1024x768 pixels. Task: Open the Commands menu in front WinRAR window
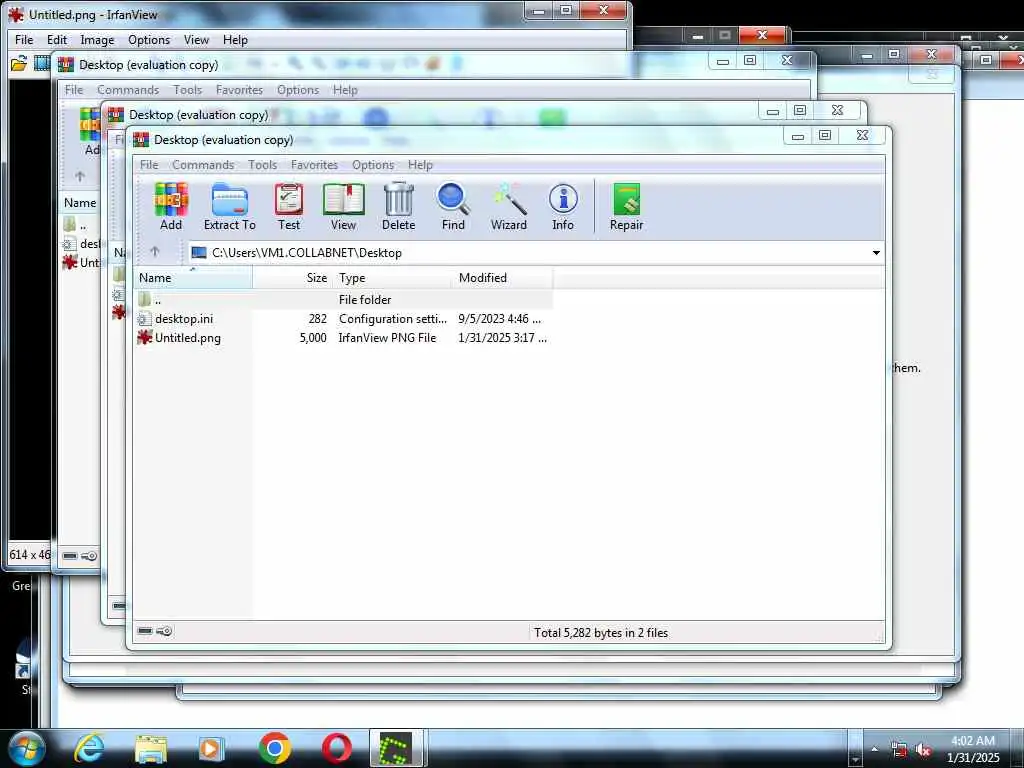click(x=203, y=165)
